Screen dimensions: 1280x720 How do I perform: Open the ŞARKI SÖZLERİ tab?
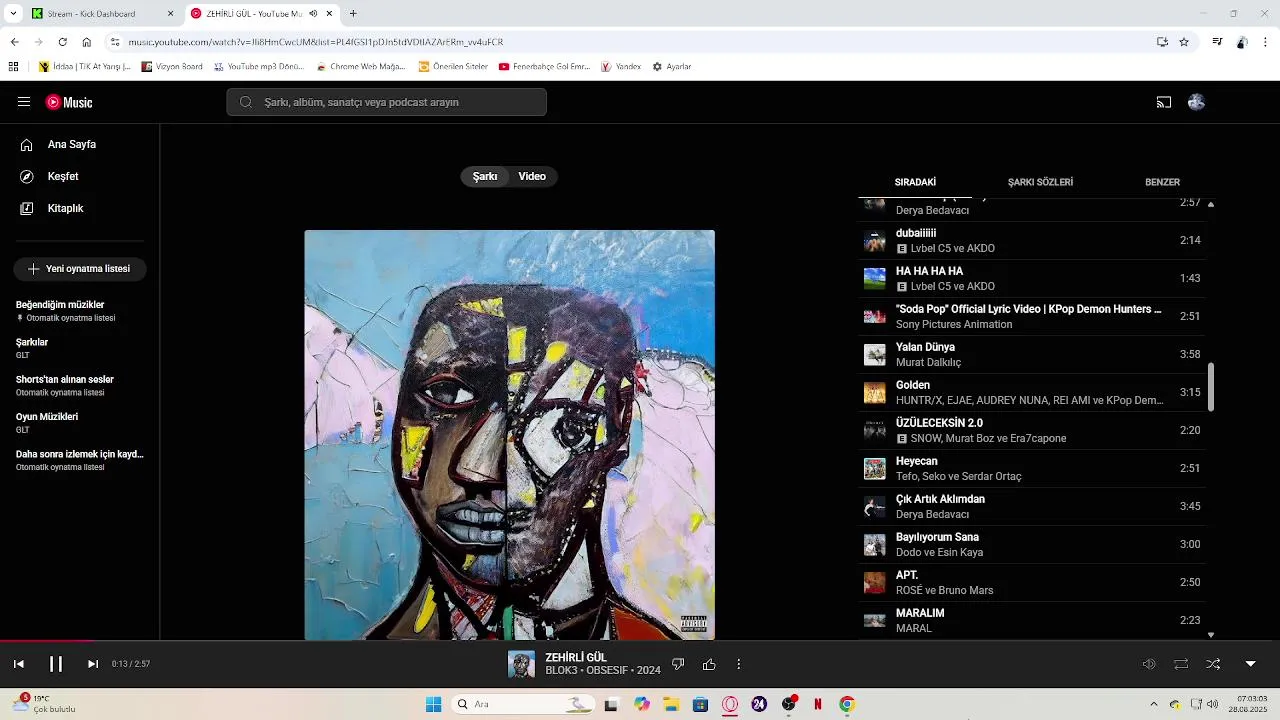click(1040, 182)
